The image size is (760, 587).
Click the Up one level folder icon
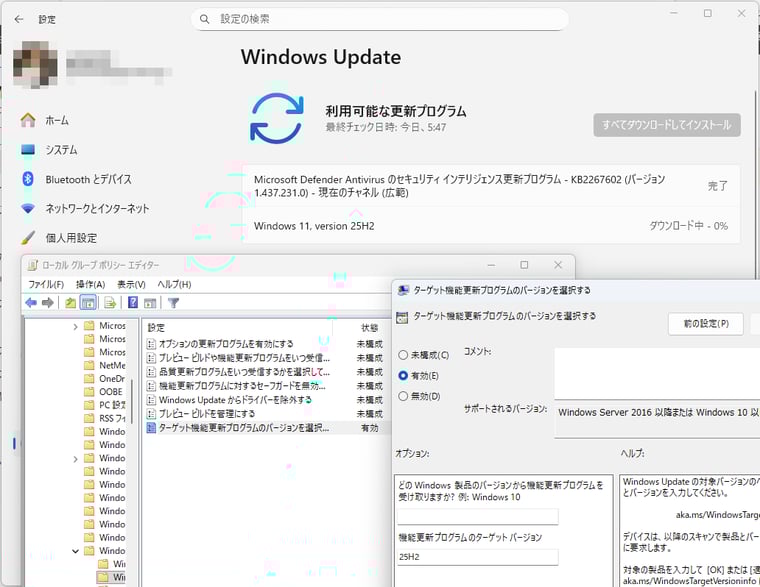pyautogui.click(x=70, y=303)
